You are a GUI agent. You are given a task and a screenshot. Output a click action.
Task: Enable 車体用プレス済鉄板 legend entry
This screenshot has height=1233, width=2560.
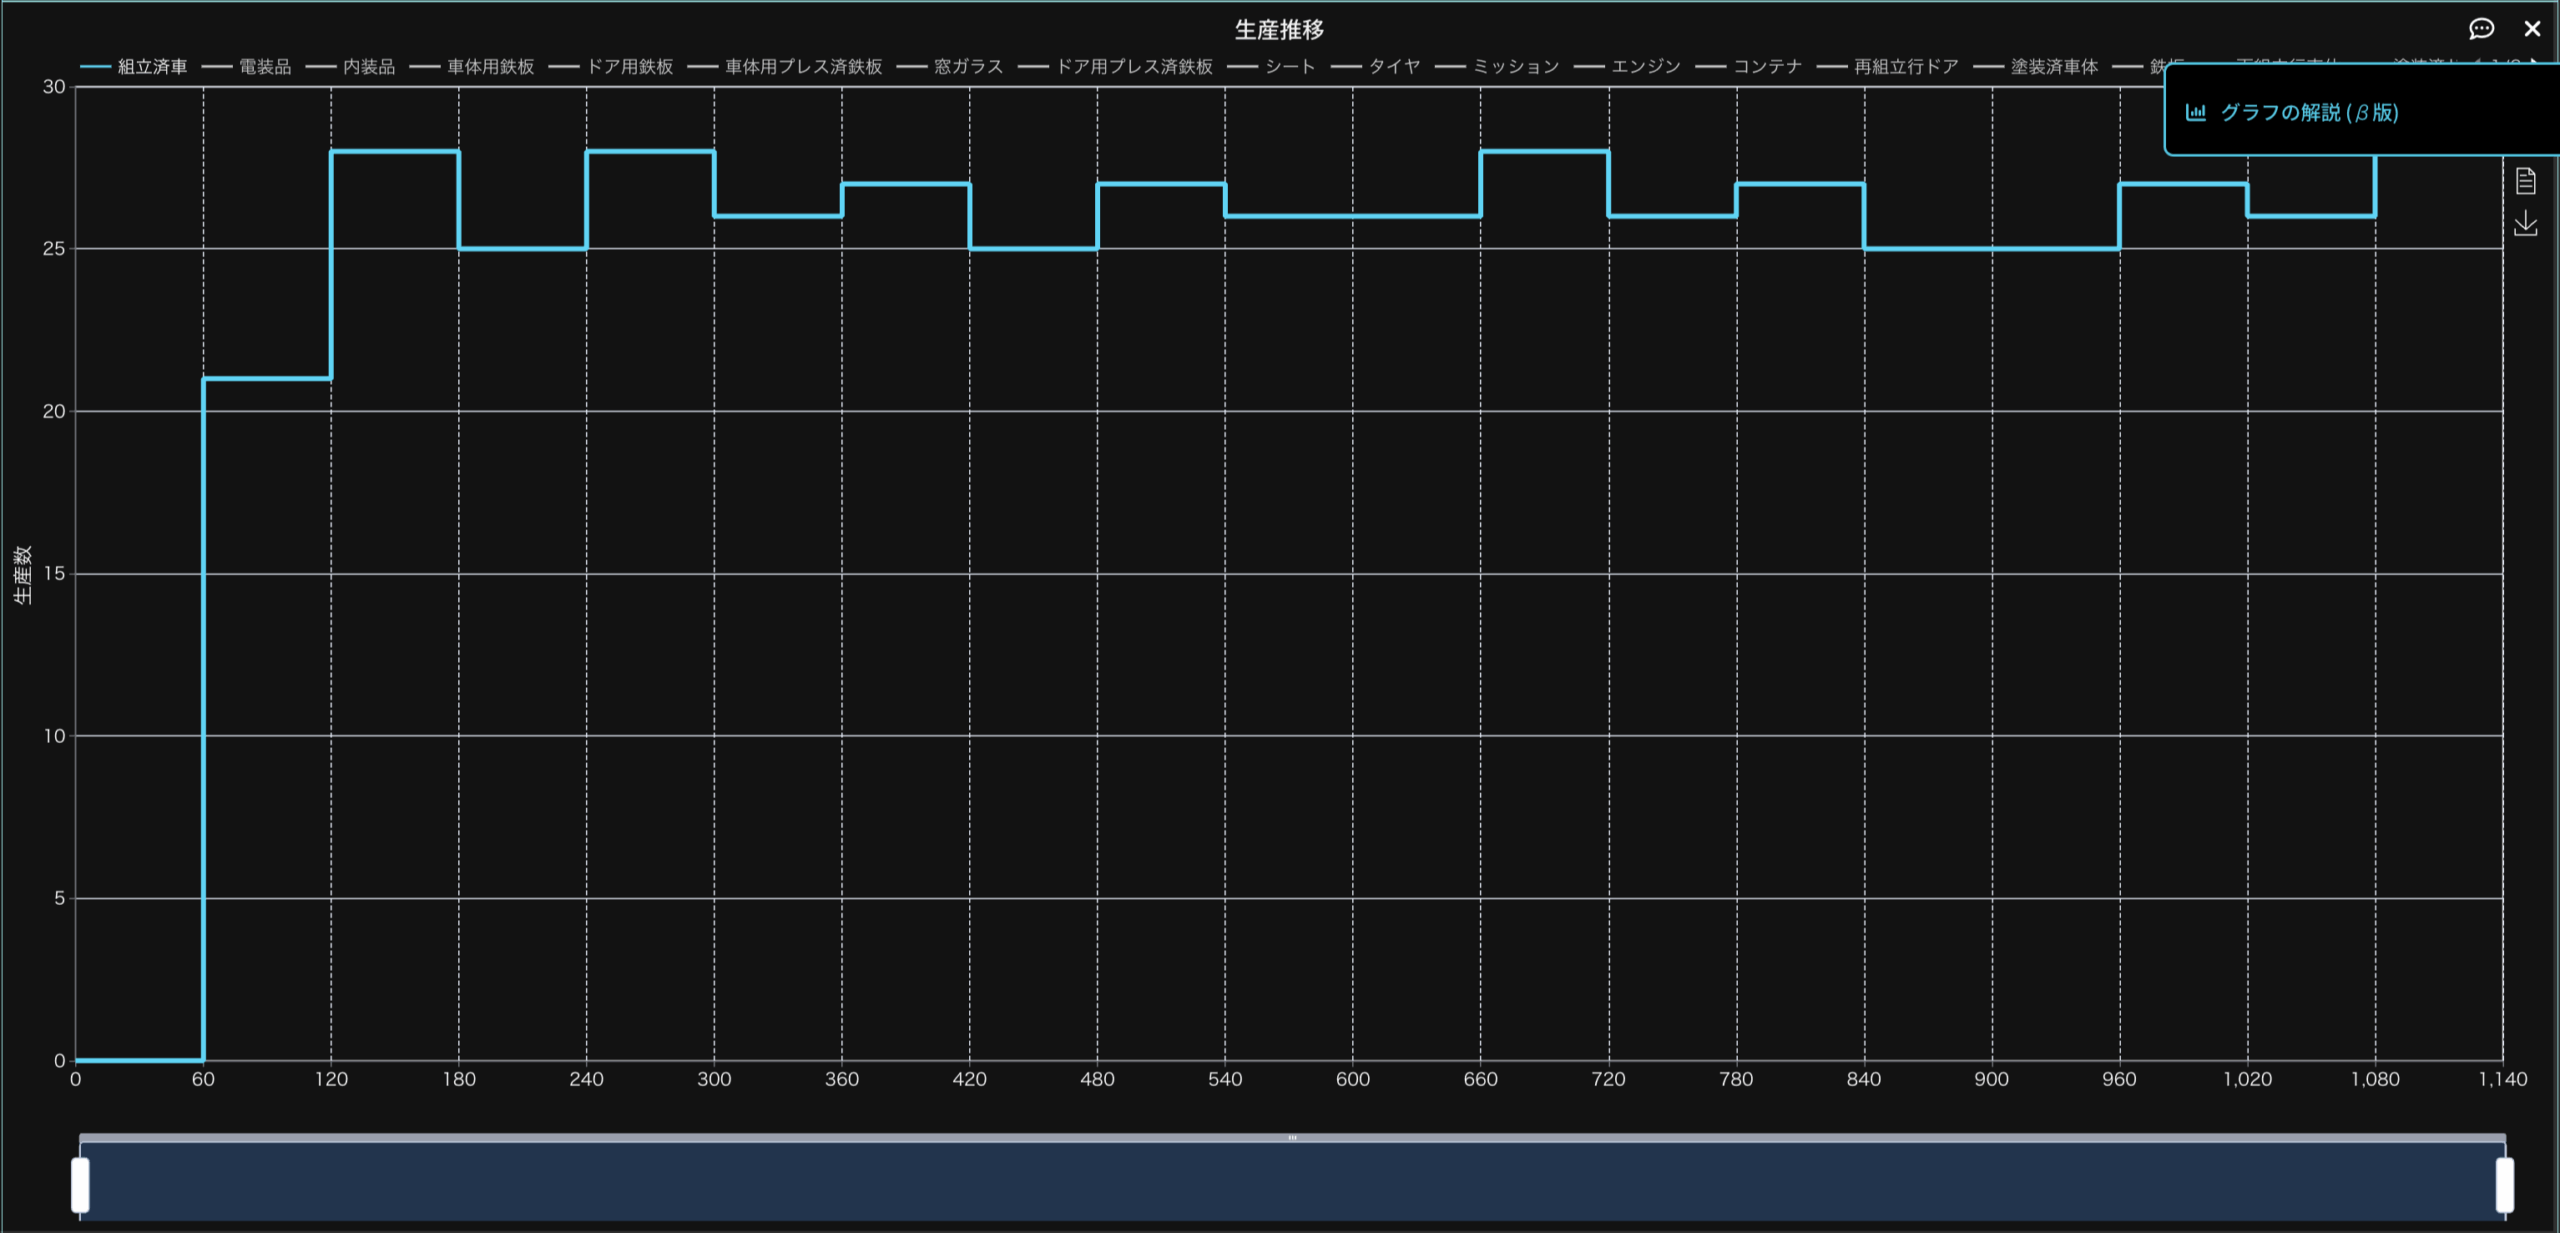click(x=803, y=67)
